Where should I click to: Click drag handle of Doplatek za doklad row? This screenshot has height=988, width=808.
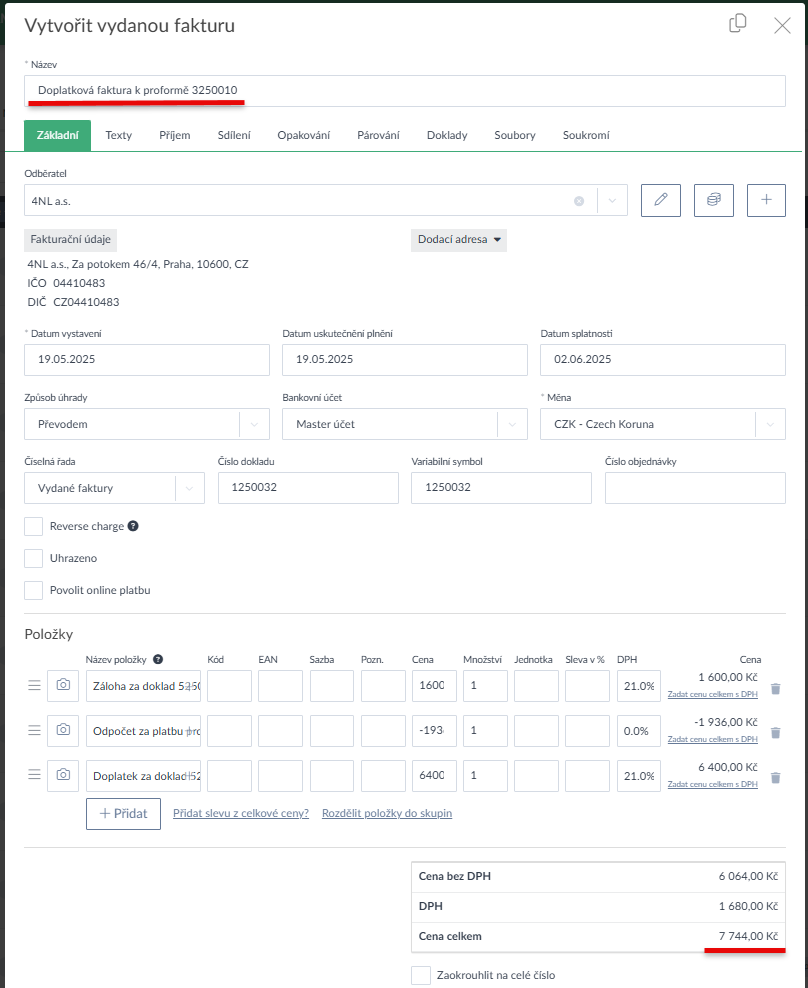(x=34, y=775)
